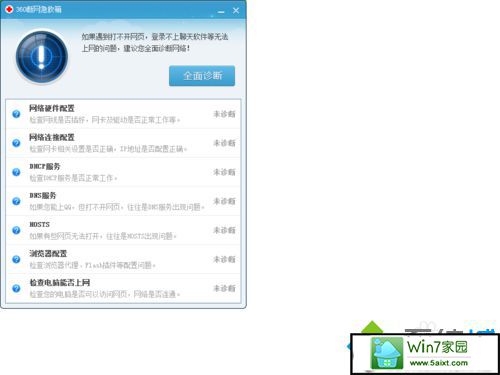Click 未诊断 status in 网络硬件配置 row
The height and width of the screenshot is (375, 500).
224,114
